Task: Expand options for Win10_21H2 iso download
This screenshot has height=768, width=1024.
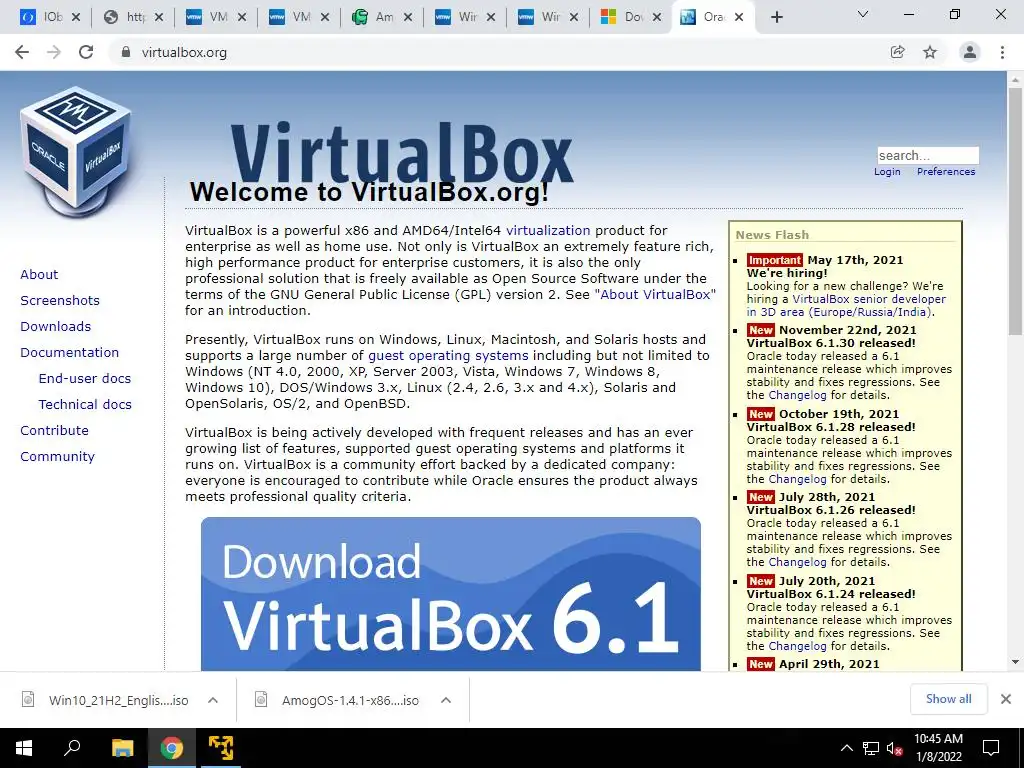Action: pyautogui.click(x=213, y=700)
